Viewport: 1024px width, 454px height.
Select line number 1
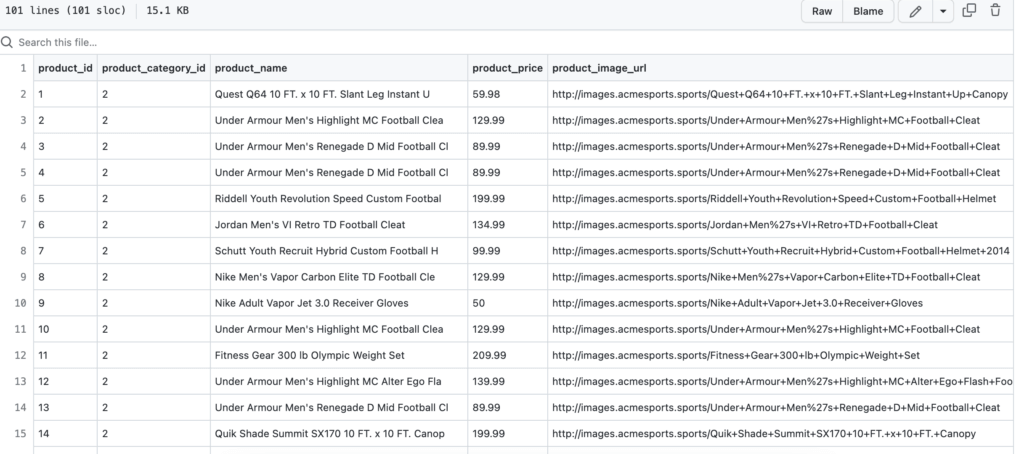[22, 68]
